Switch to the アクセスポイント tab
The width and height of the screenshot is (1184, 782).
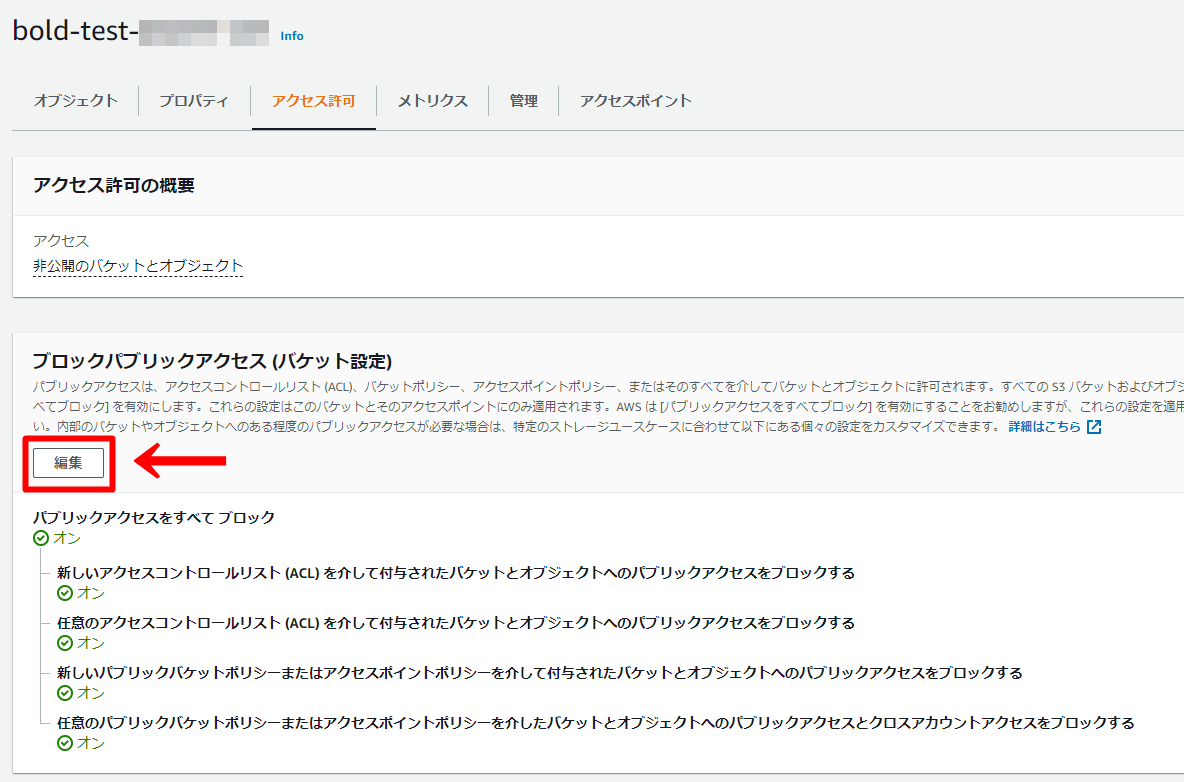click(635, 101)
